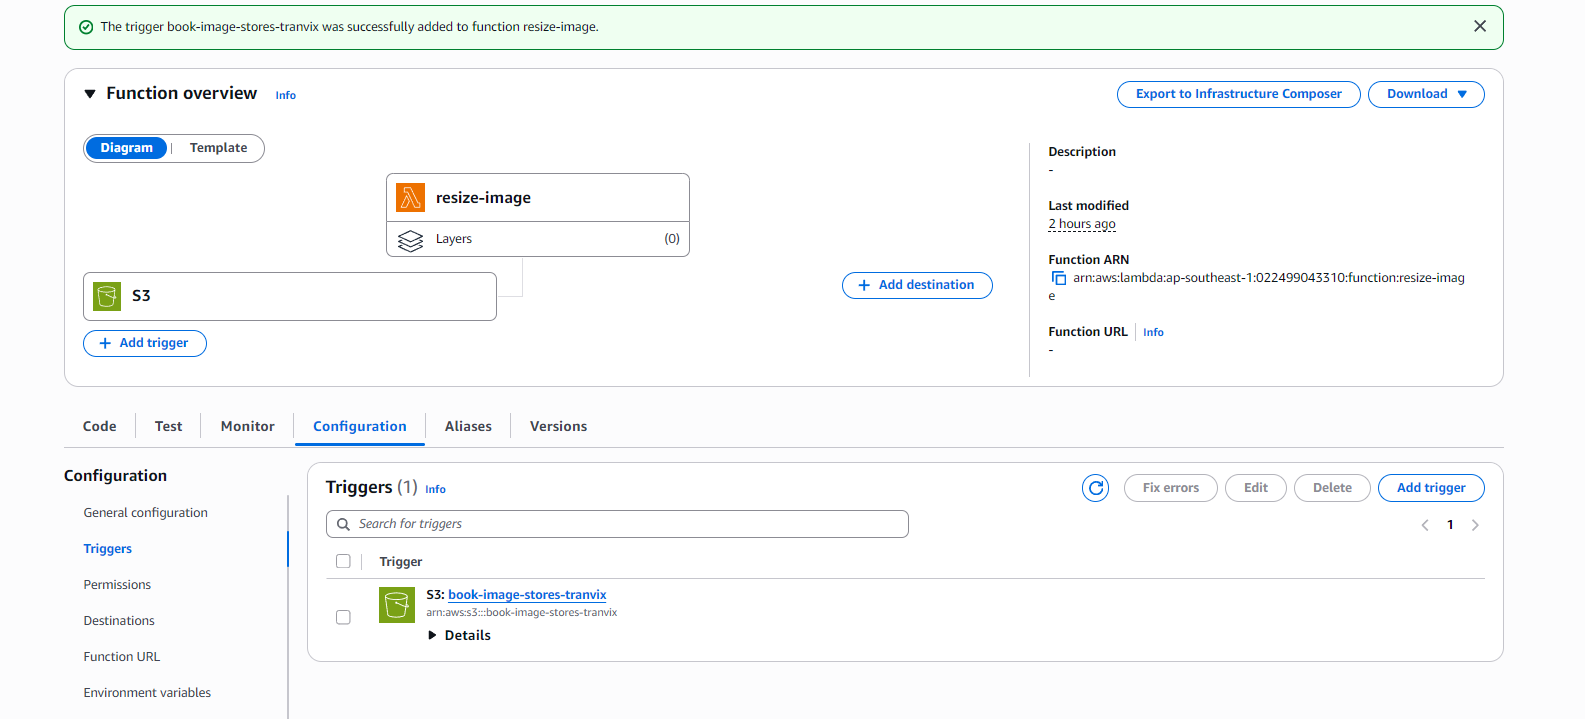Open the Versions tab

[558, 426]
